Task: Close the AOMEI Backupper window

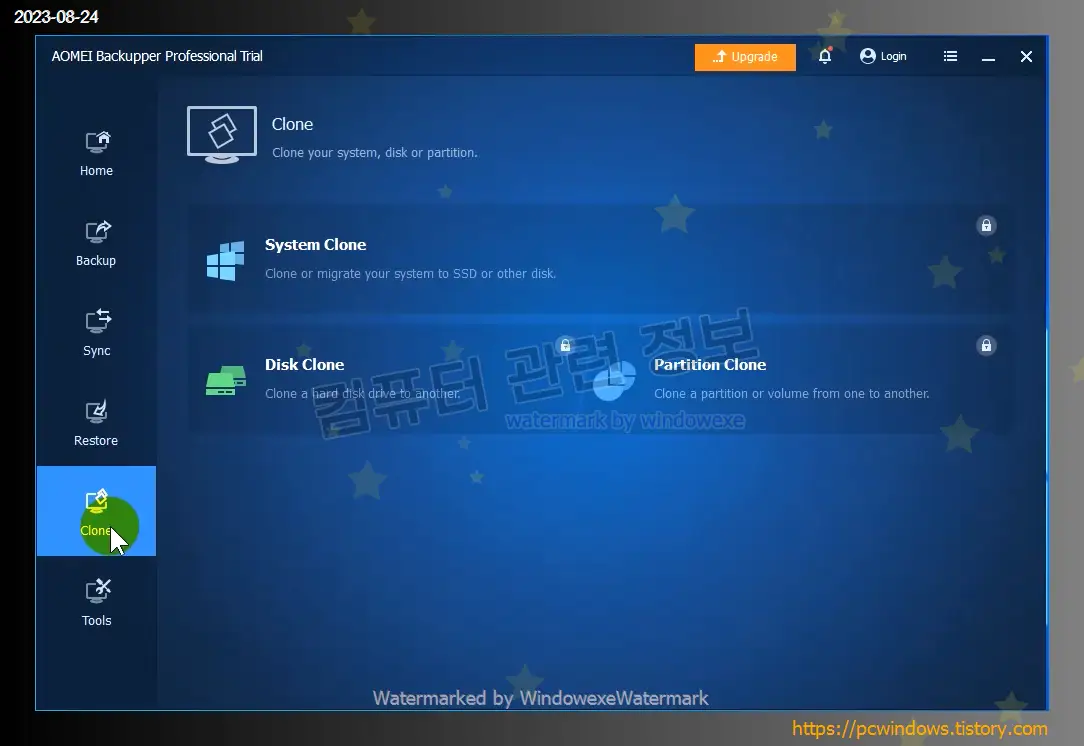Action: pyautogui.click(x=1026, y=57)
